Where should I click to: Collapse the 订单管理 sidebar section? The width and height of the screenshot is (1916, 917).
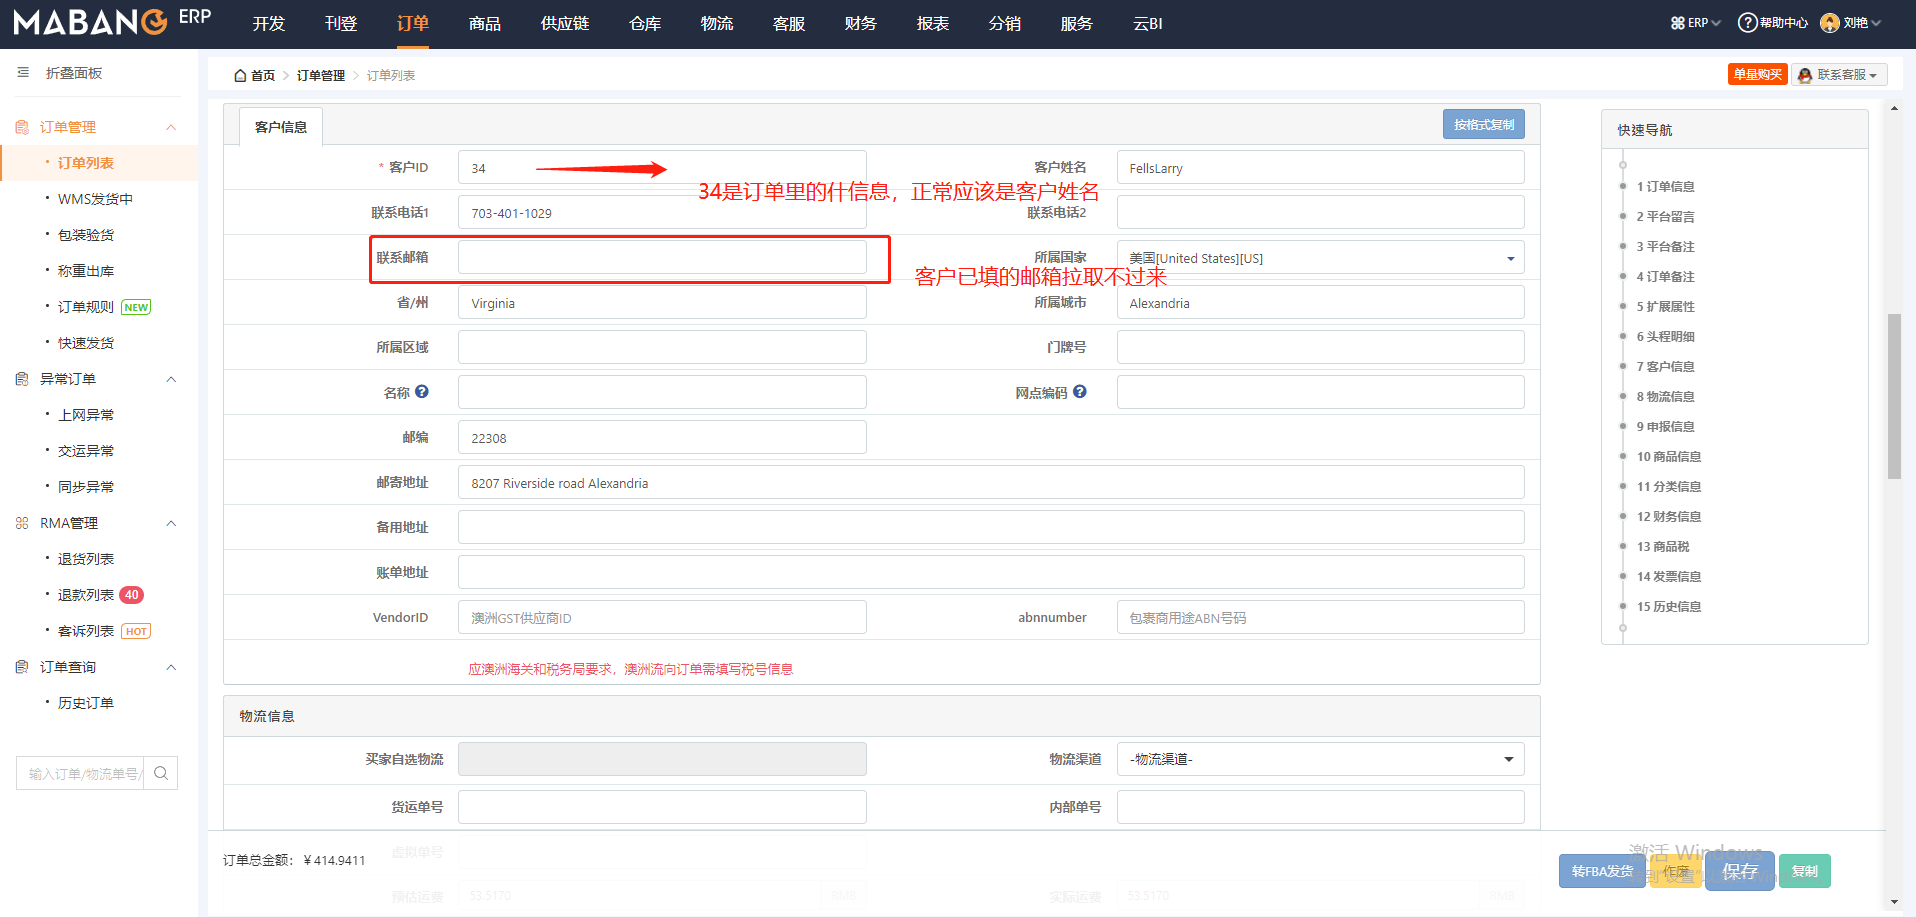pyautogui.click(x=171, y=127)
